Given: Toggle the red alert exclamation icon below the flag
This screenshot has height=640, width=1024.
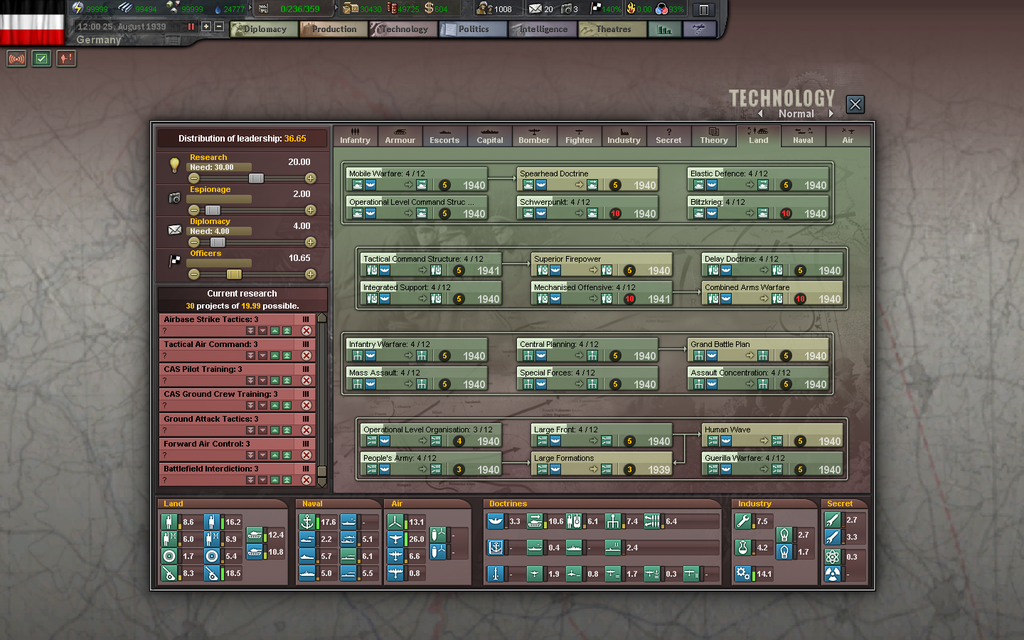Looking at the screenshot, I should [x=66, y=59].
